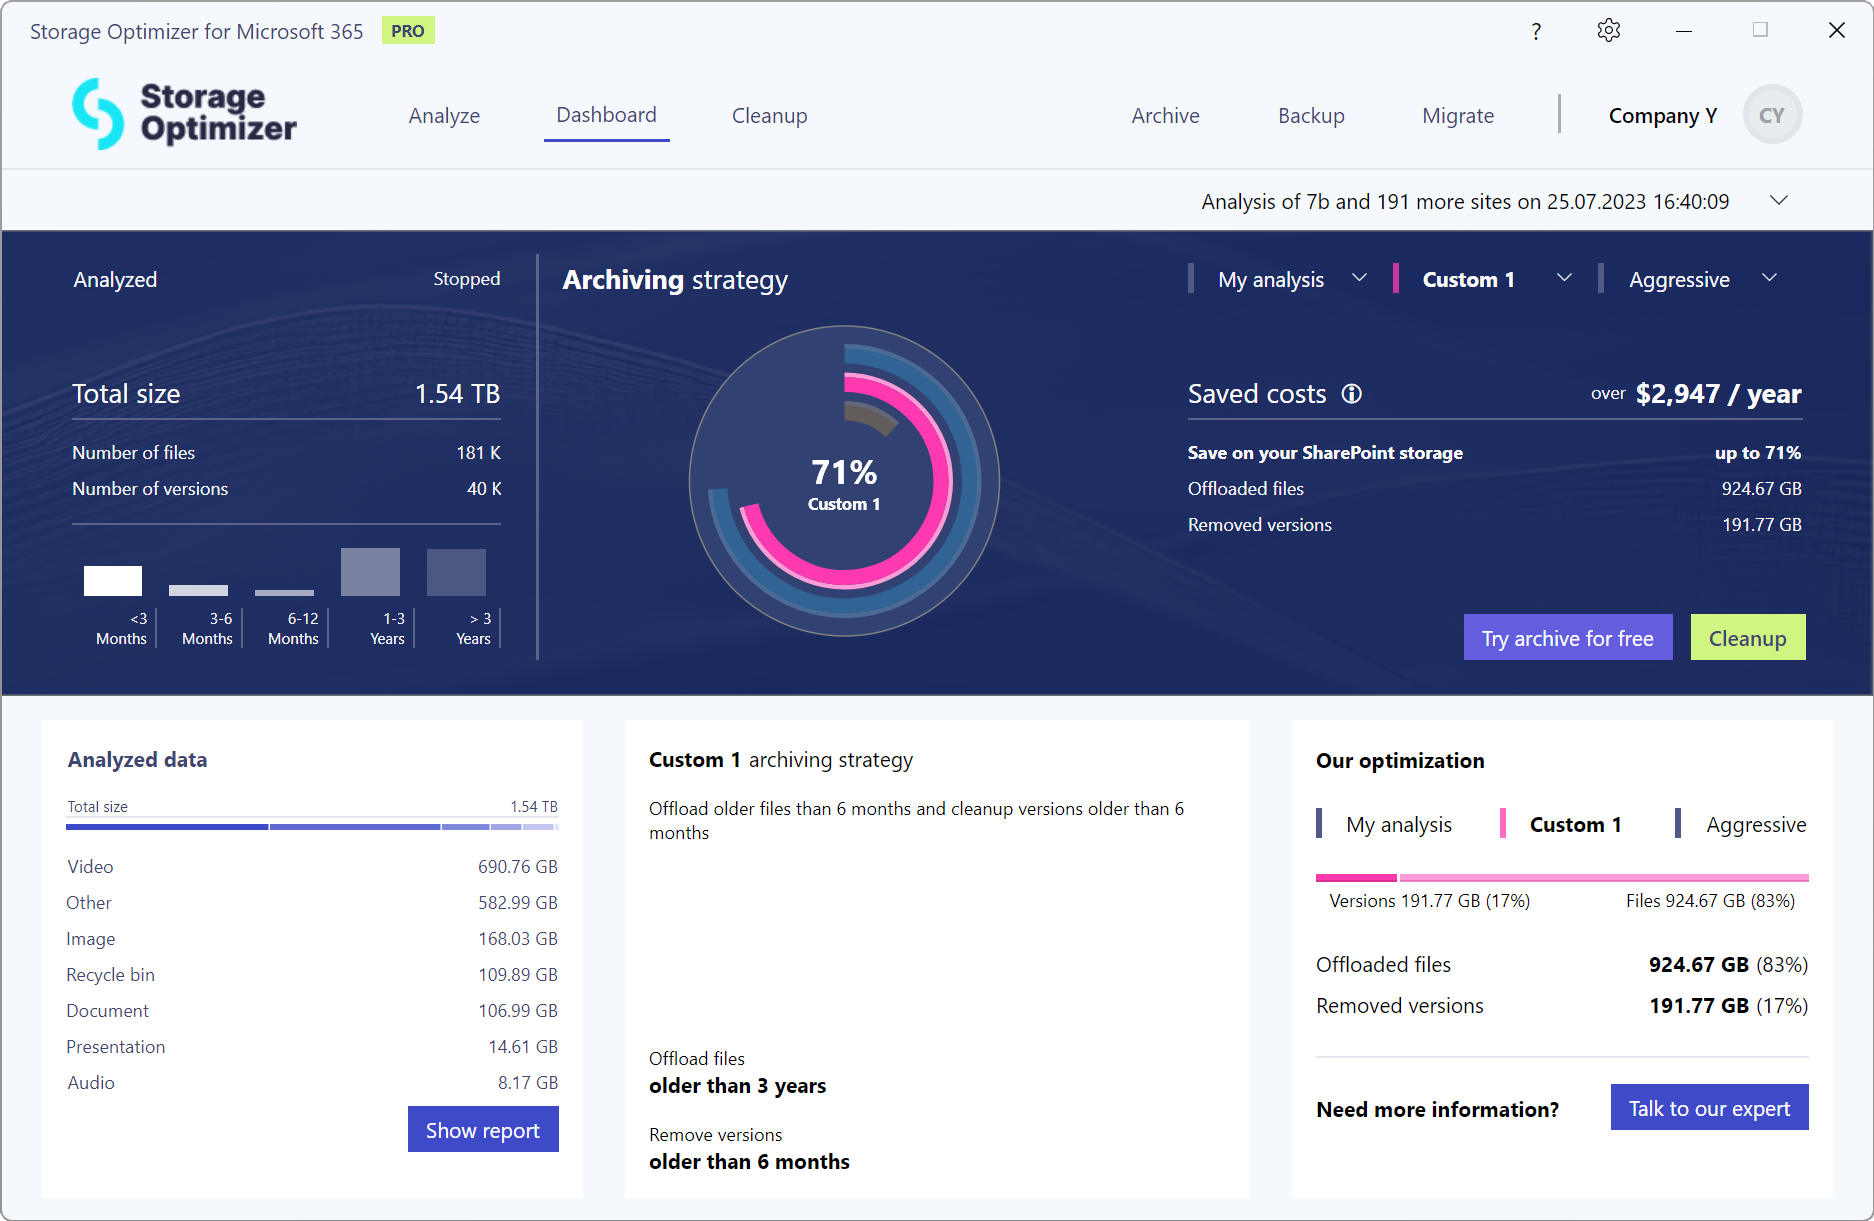Open the application settings gear
This screenshot has width=1874, height=1221.
click(x=1608, y=30)
